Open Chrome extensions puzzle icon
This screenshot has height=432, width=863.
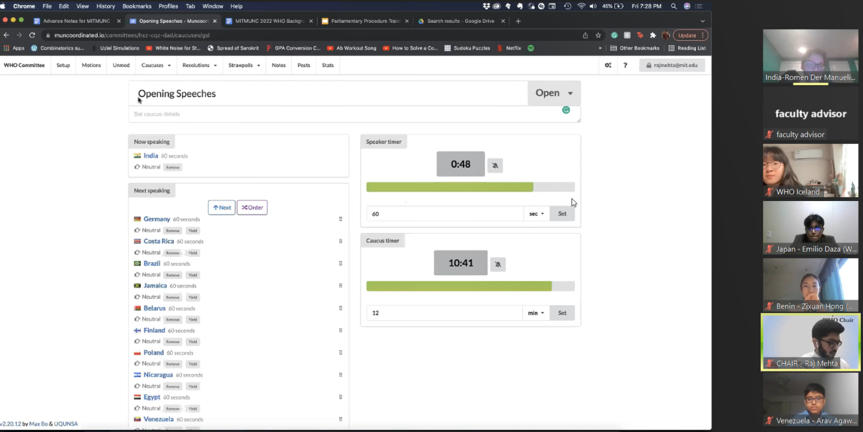[x=653, y=35]
